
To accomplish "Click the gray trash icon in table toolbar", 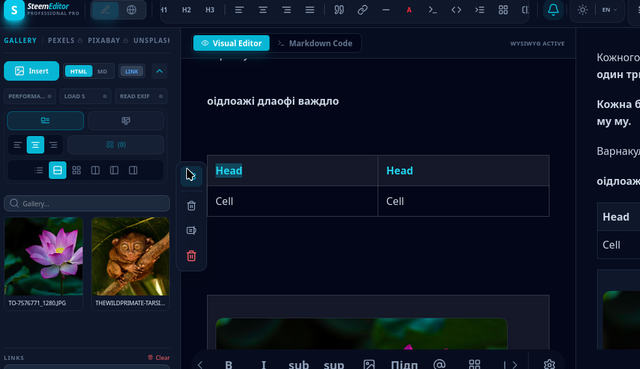I will coord(191,206).
